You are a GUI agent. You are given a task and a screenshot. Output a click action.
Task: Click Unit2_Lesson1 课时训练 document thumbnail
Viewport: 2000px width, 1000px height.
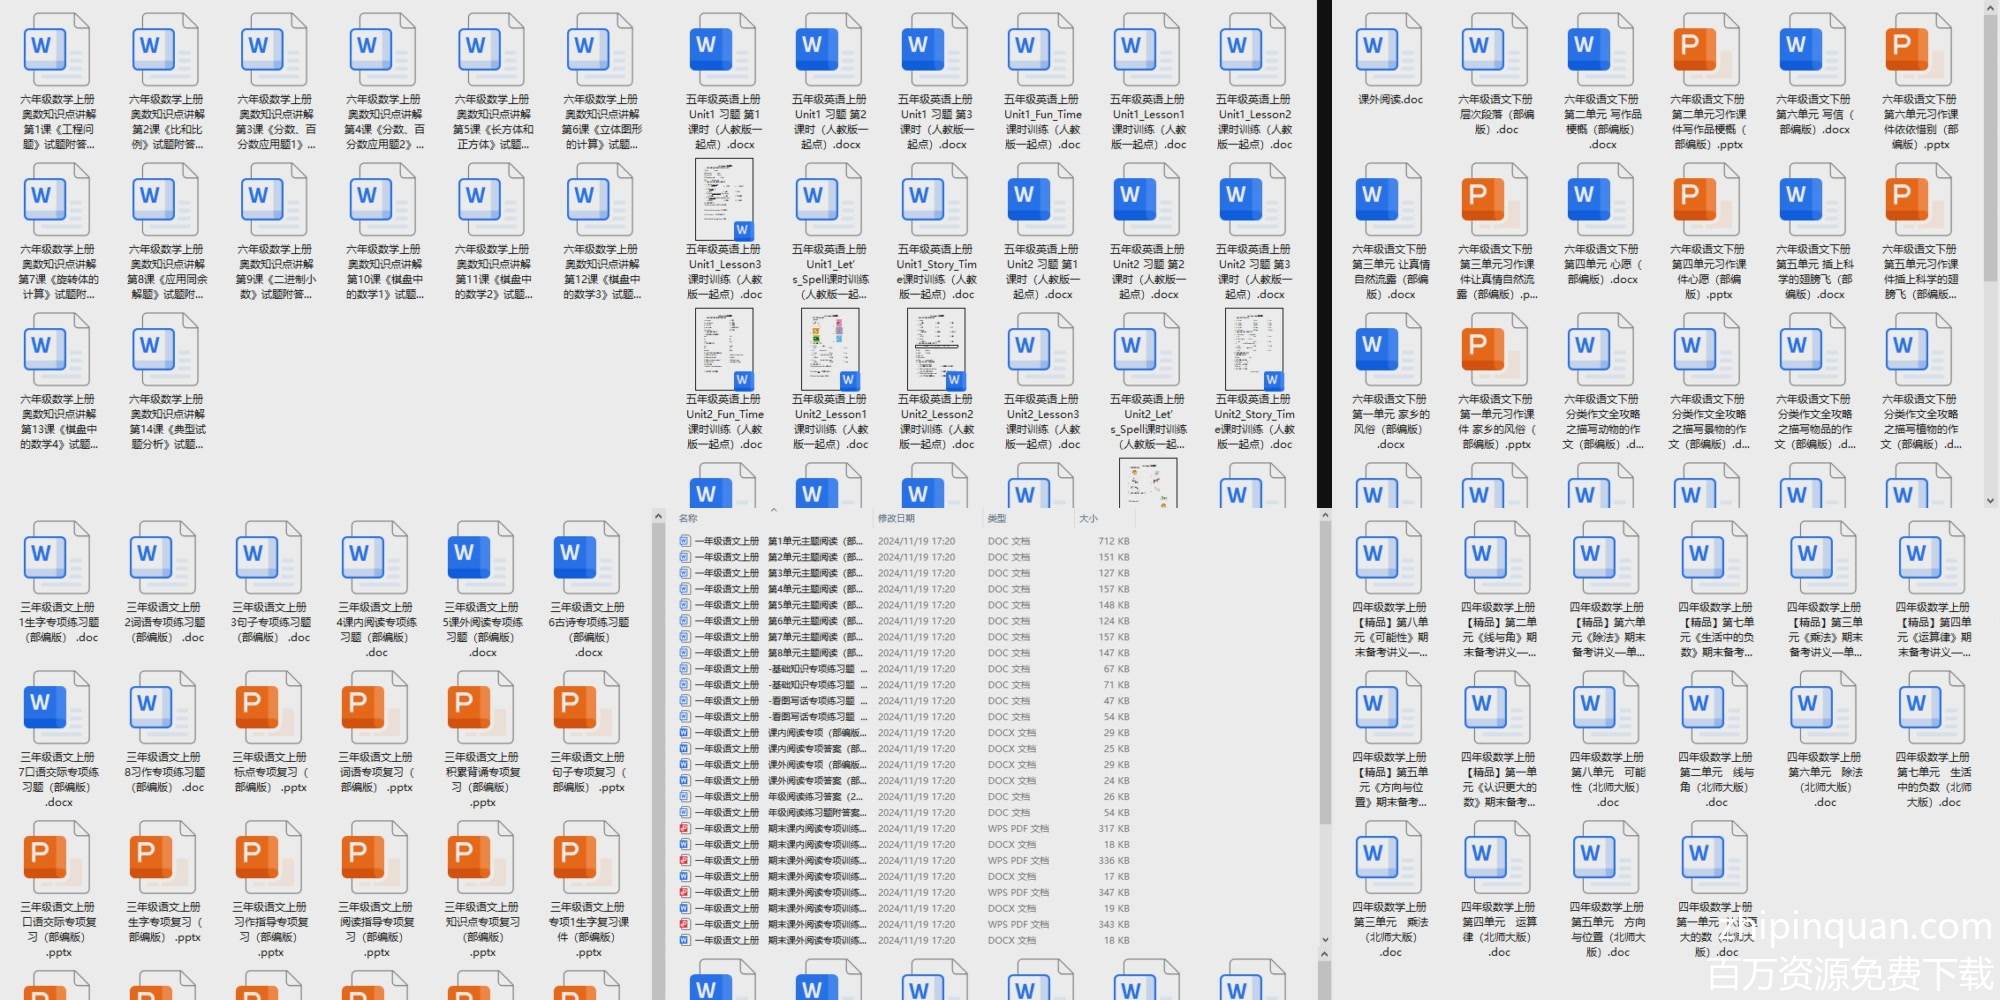coord(829,350)
